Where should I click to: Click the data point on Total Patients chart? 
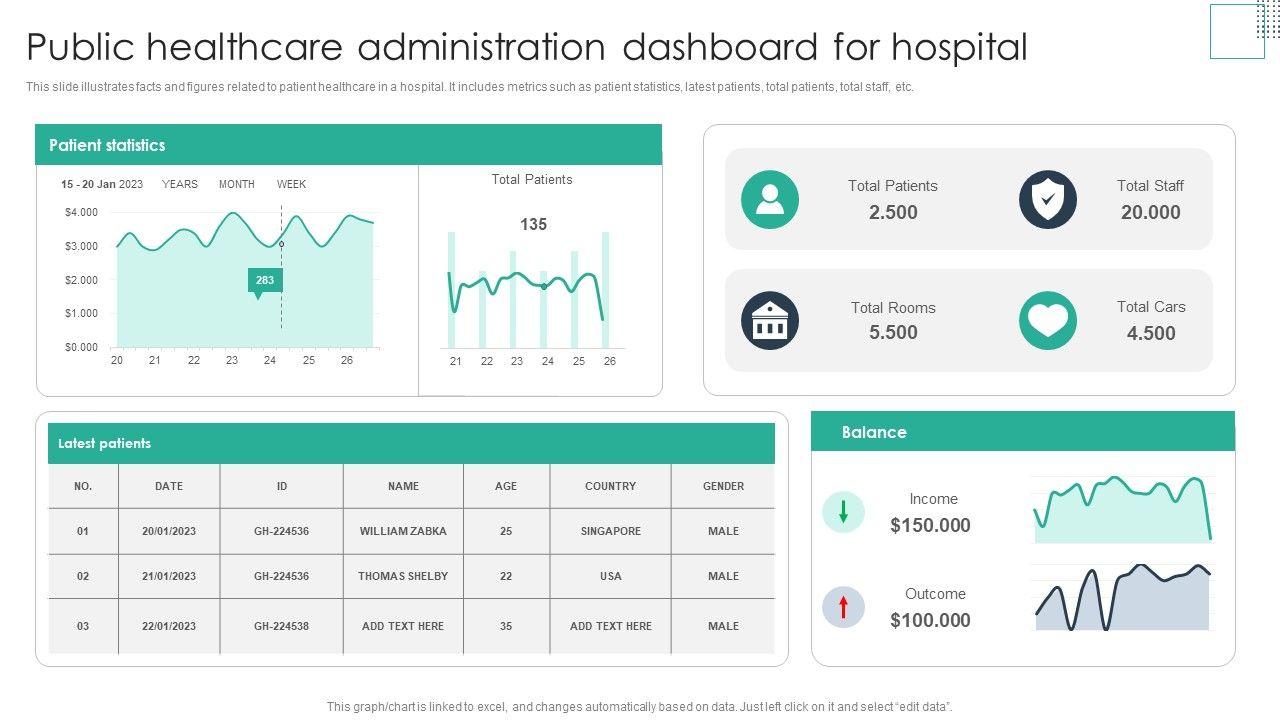pyautogui.click(x=543, y=287)
